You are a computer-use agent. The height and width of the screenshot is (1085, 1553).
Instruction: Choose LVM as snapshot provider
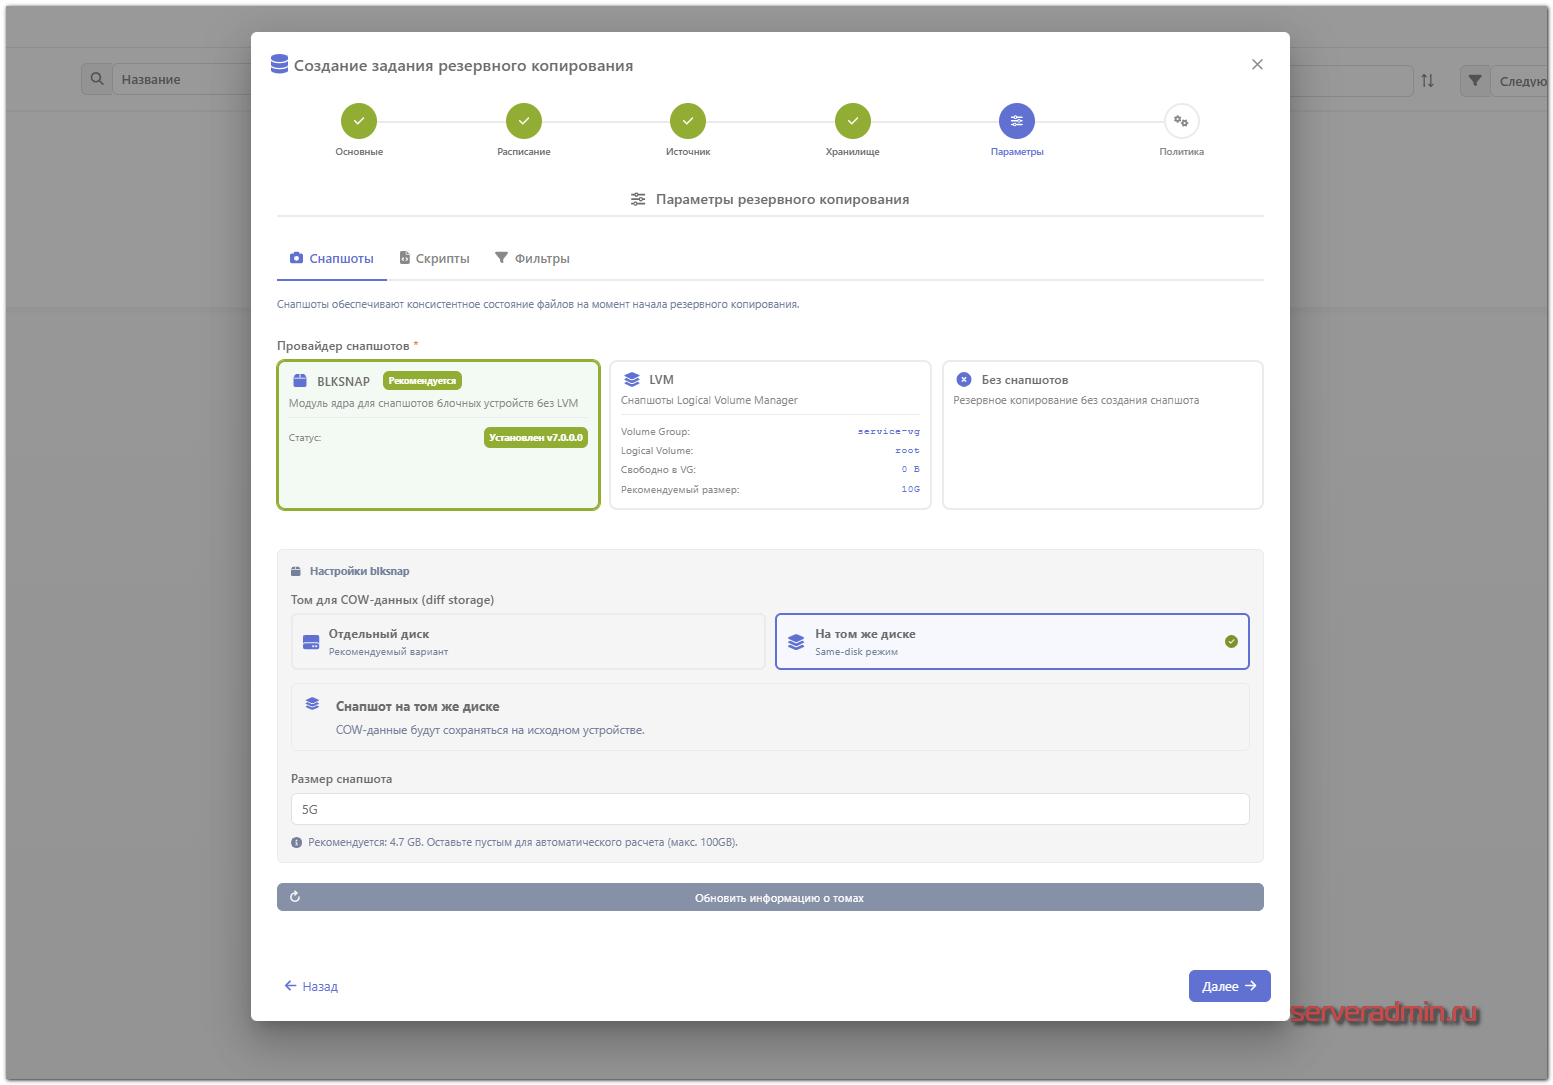tap(770, 435)
